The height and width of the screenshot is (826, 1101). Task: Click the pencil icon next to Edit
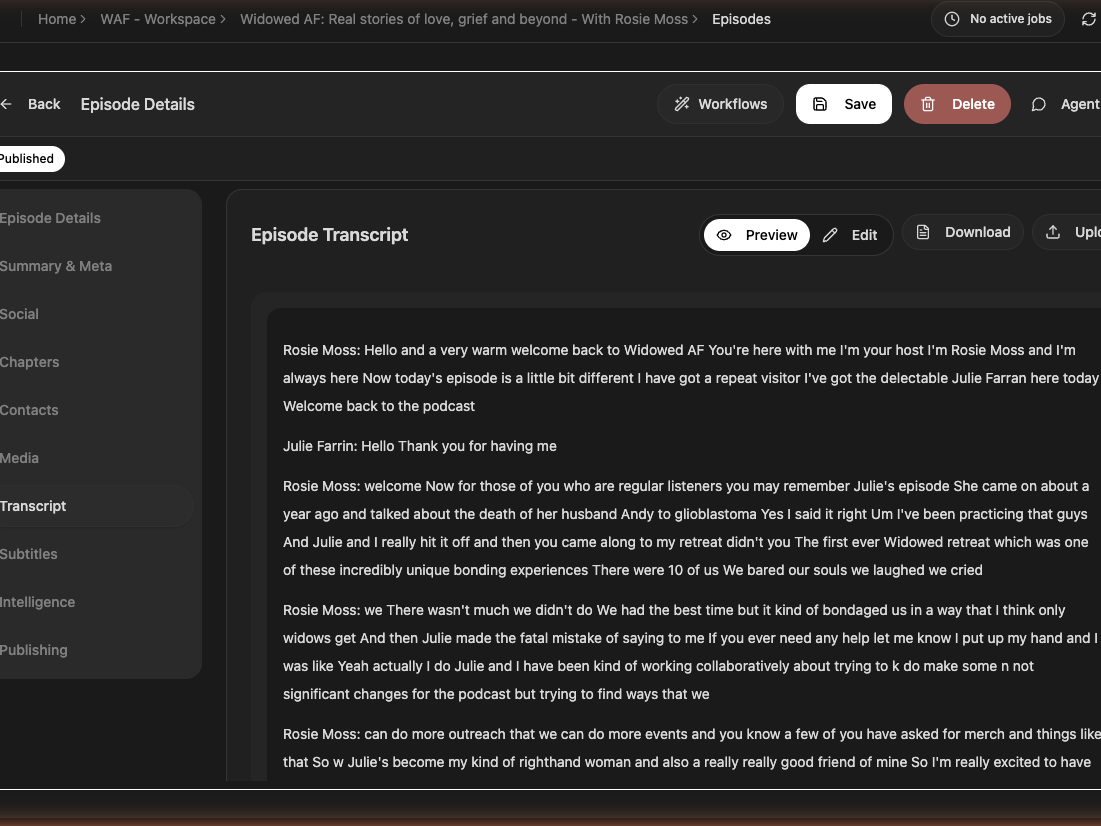(x=830, y=235)
